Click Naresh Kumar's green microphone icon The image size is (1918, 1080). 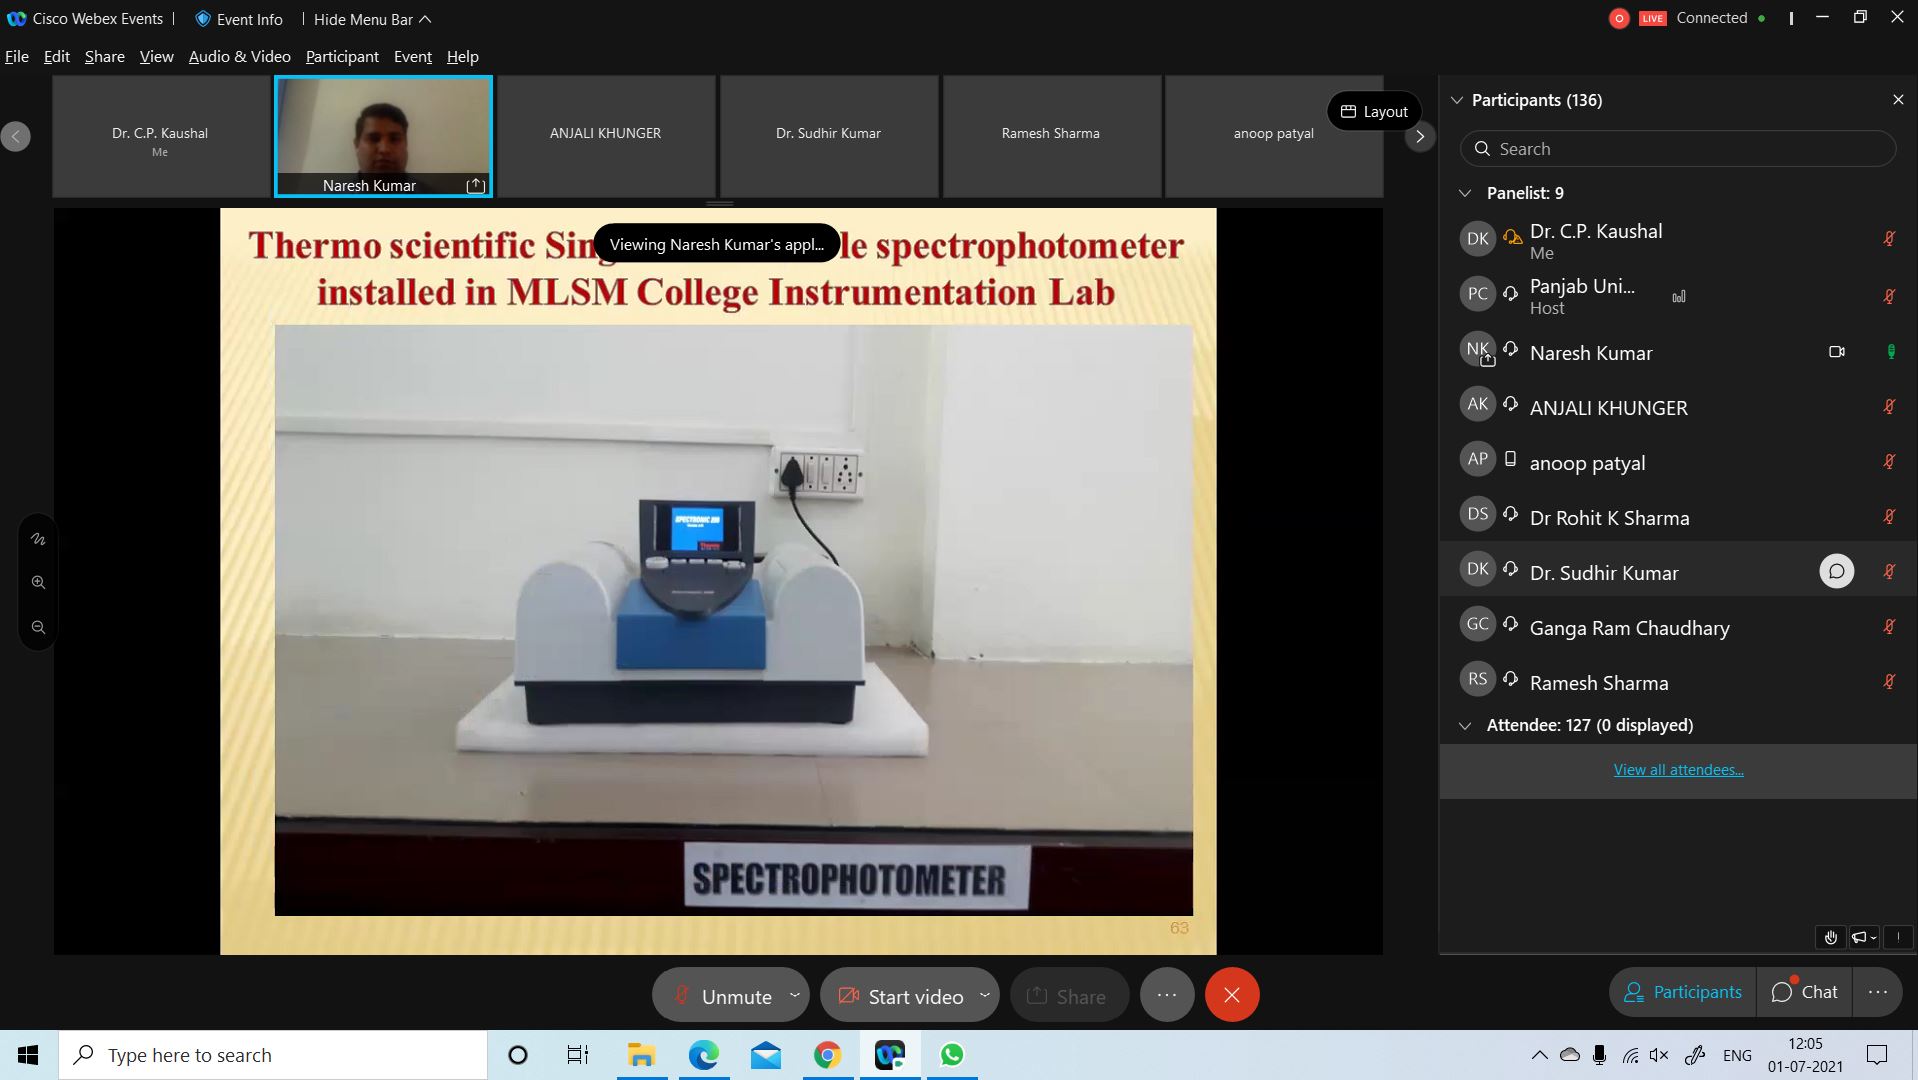tap(1890, 352)
